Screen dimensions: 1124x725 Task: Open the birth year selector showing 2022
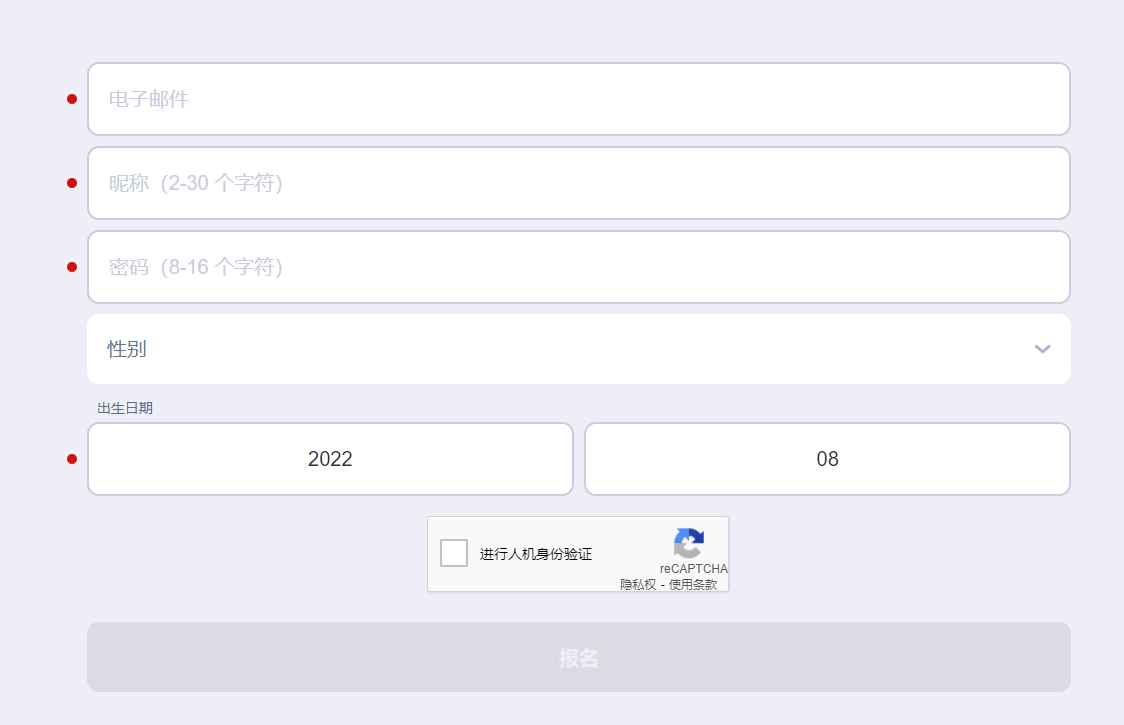coord(330,459)
